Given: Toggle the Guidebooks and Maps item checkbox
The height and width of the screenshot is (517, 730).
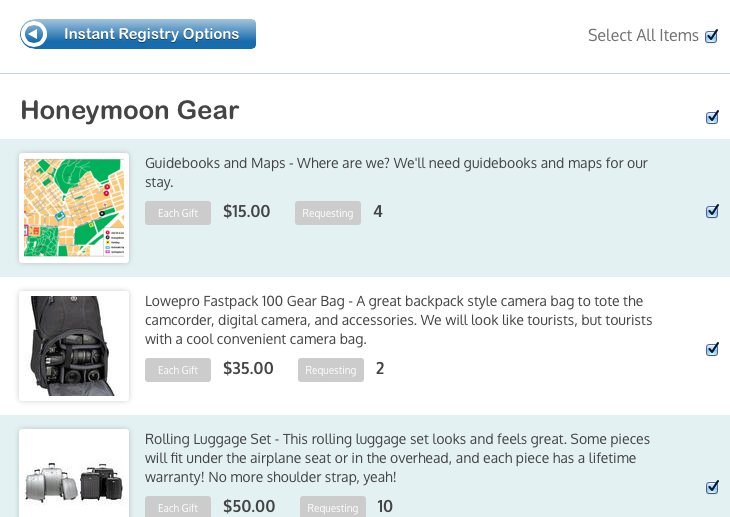Looking at the screenshot, I should pos(712,211).
